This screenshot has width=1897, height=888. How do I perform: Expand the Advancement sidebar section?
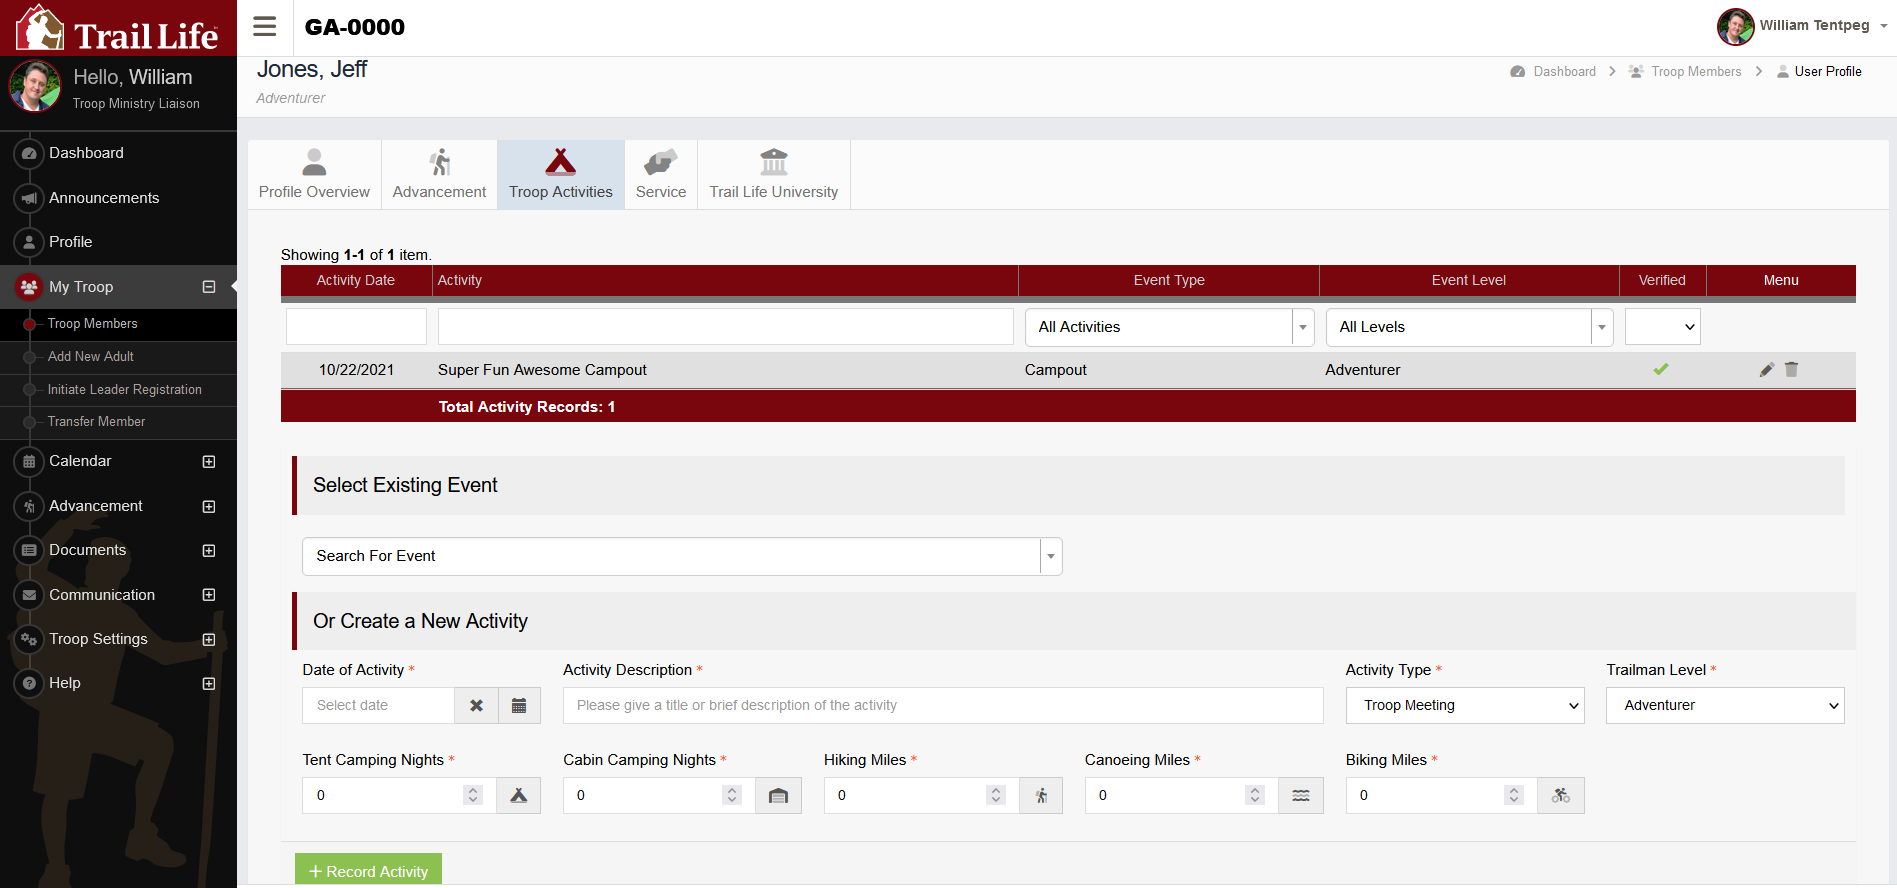tap(209, 507)
